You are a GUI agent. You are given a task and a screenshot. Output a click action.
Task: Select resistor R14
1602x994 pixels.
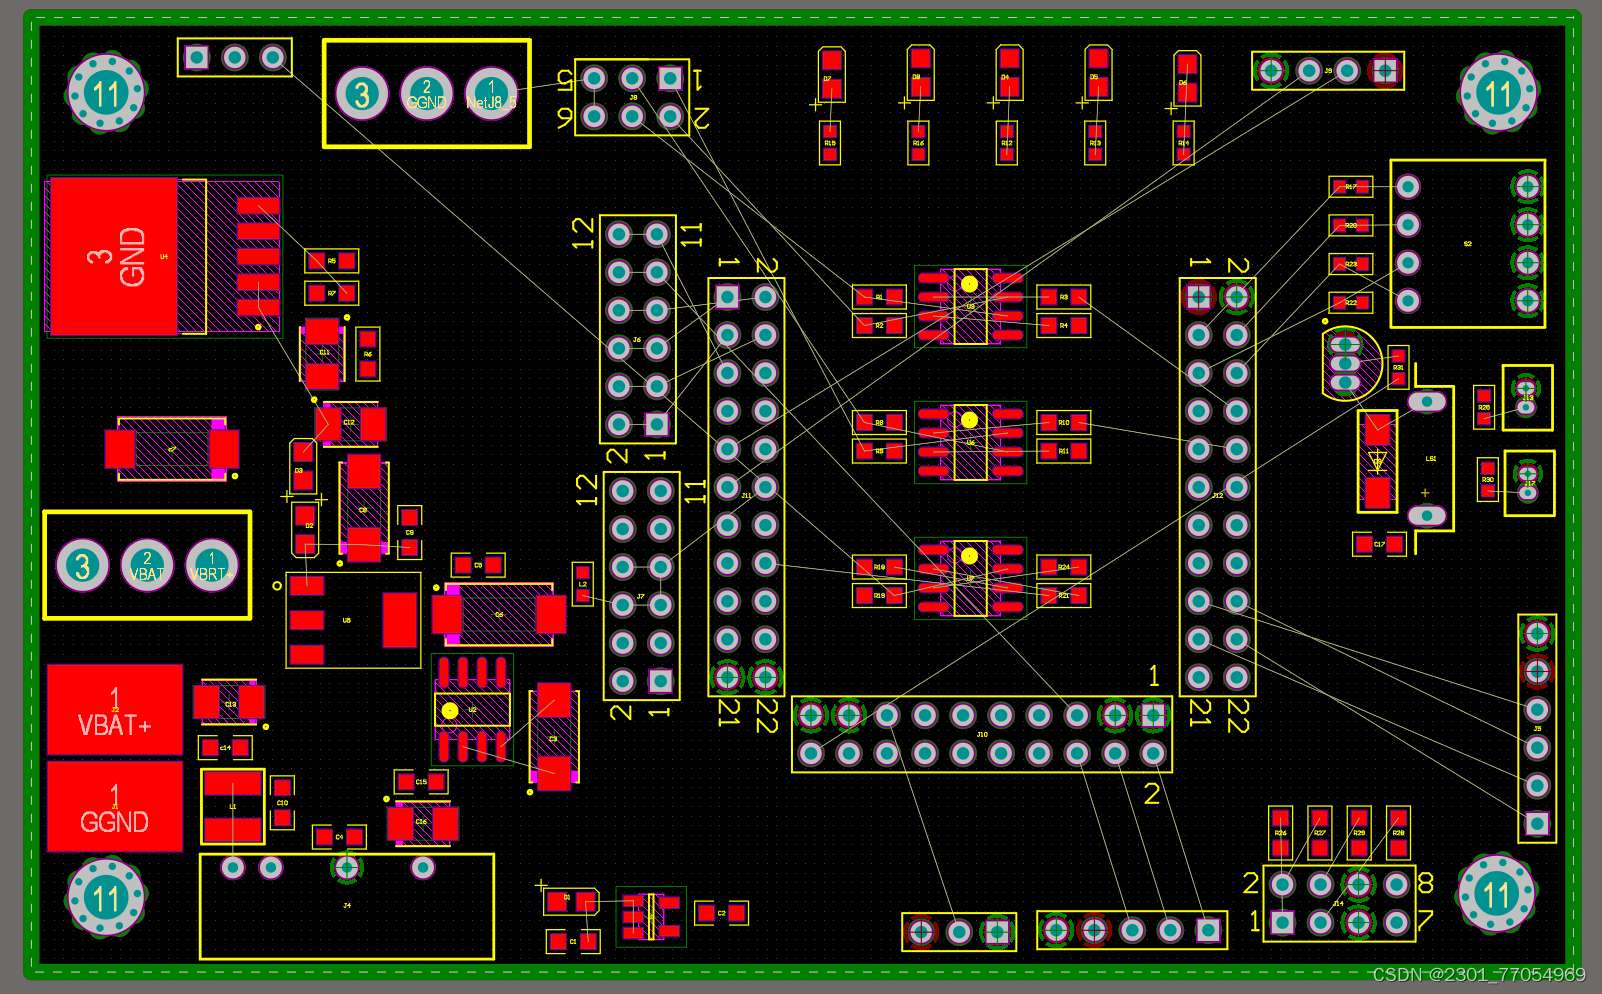pyautogui.click(x=1184, y=143)
